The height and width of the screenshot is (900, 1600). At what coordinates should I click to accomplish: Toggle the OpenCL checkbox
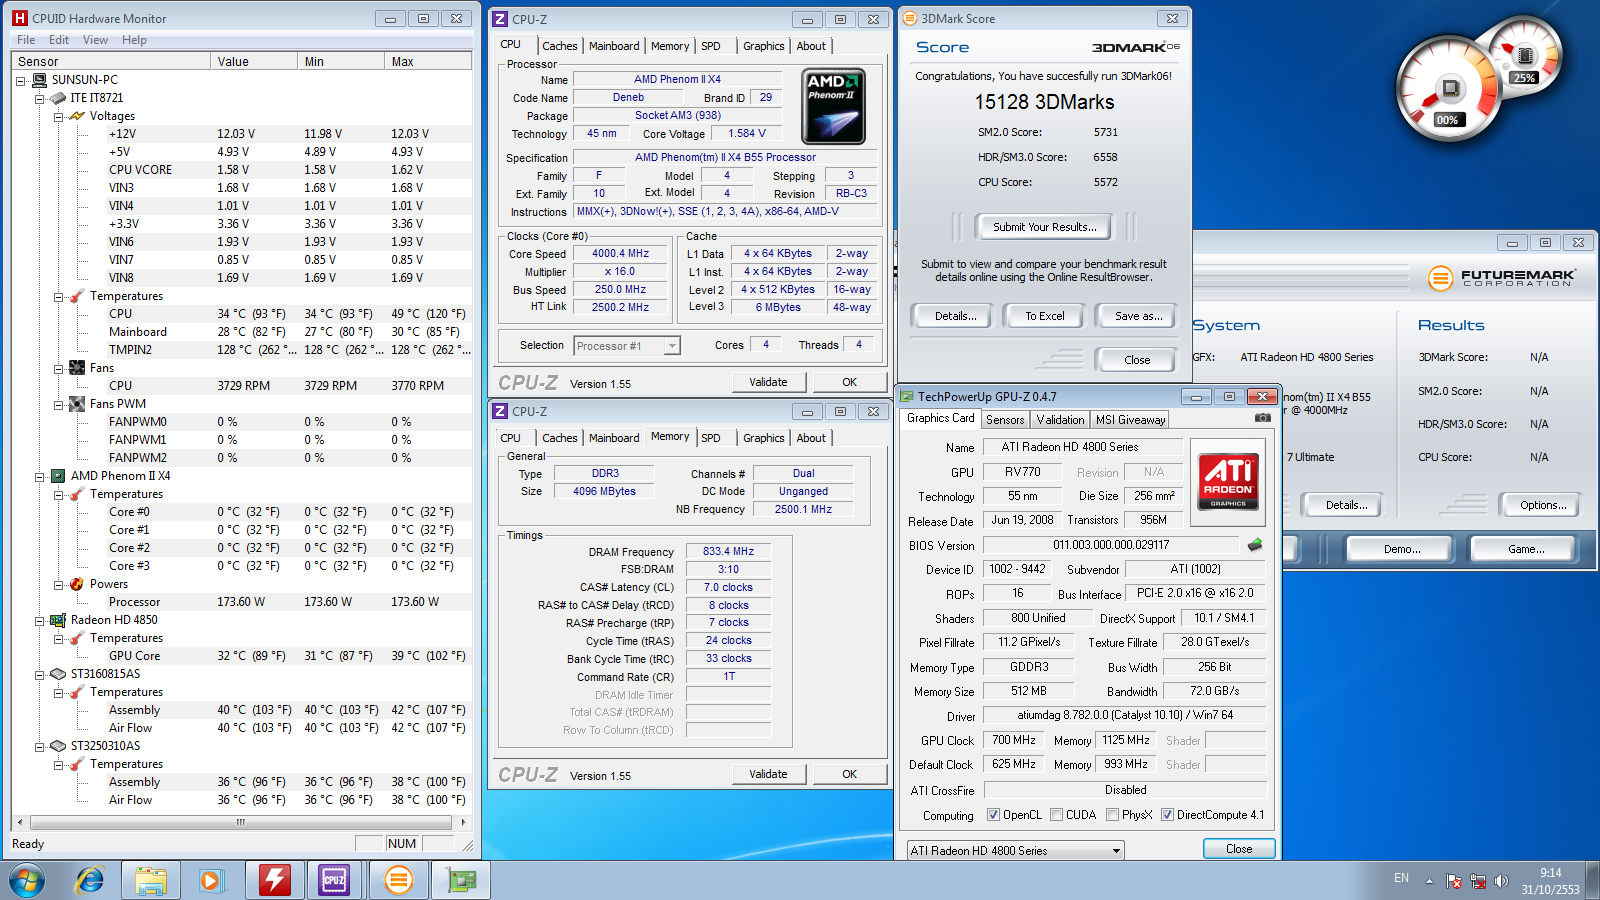pyautogui.click(x=993, y=815)
